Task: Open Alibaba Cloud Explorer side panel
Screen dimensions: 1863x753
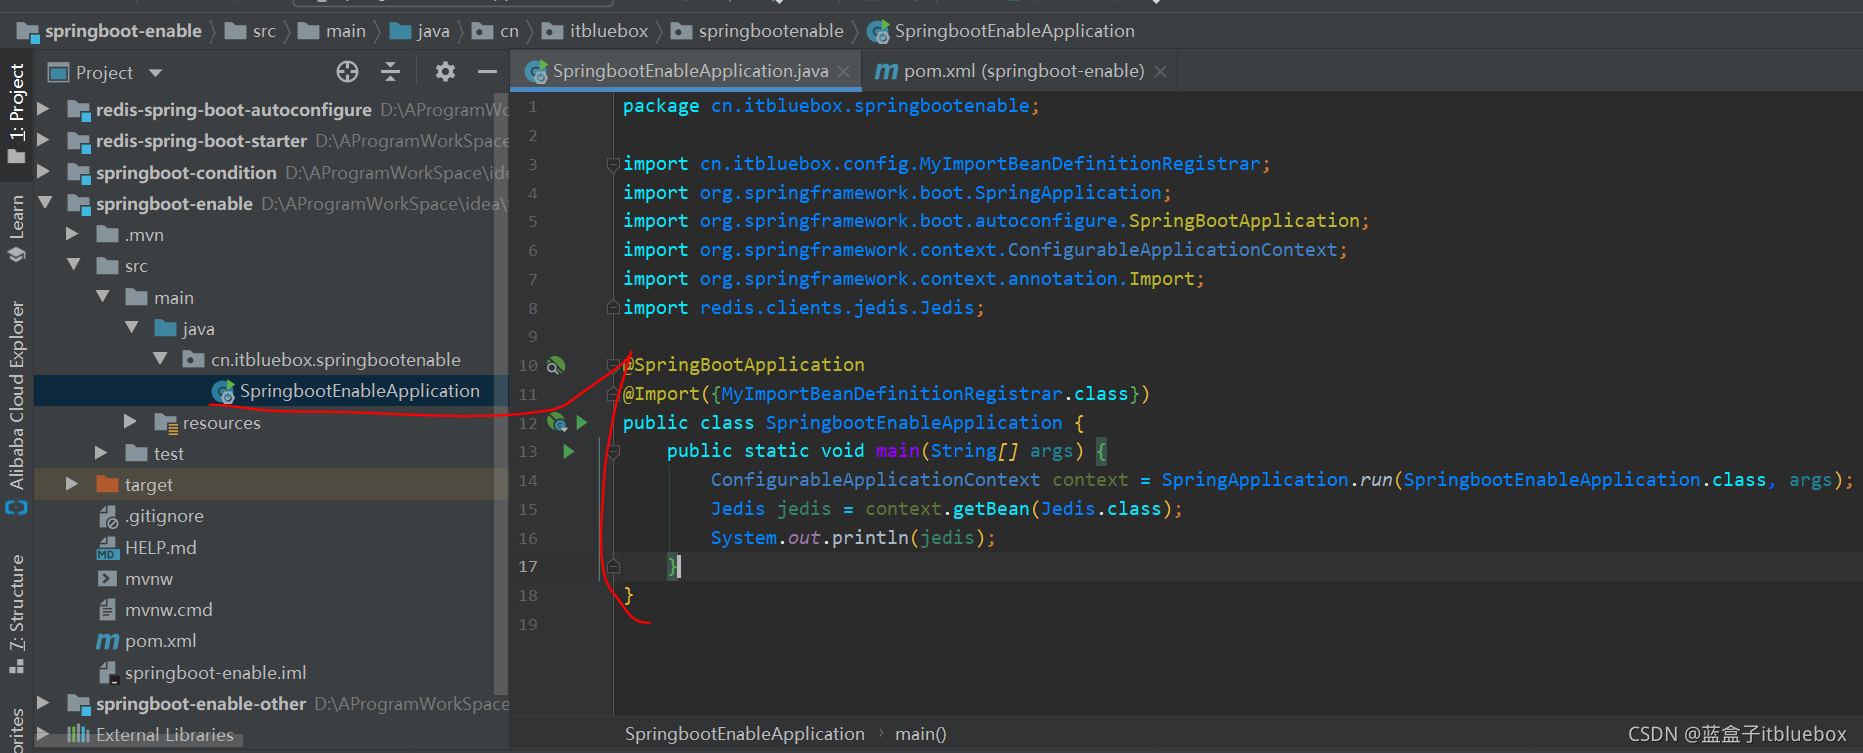Action: (16, 407)
